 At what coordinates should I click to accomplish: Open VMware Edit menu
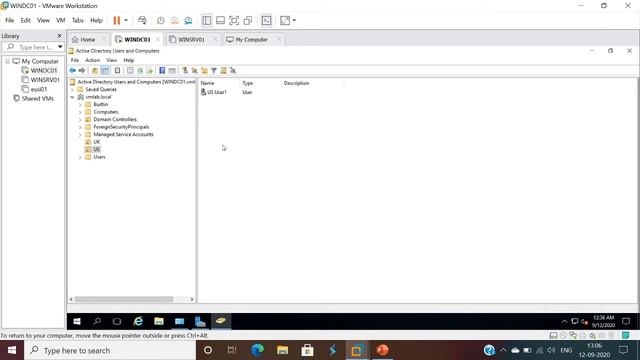[x=25, y=20]
